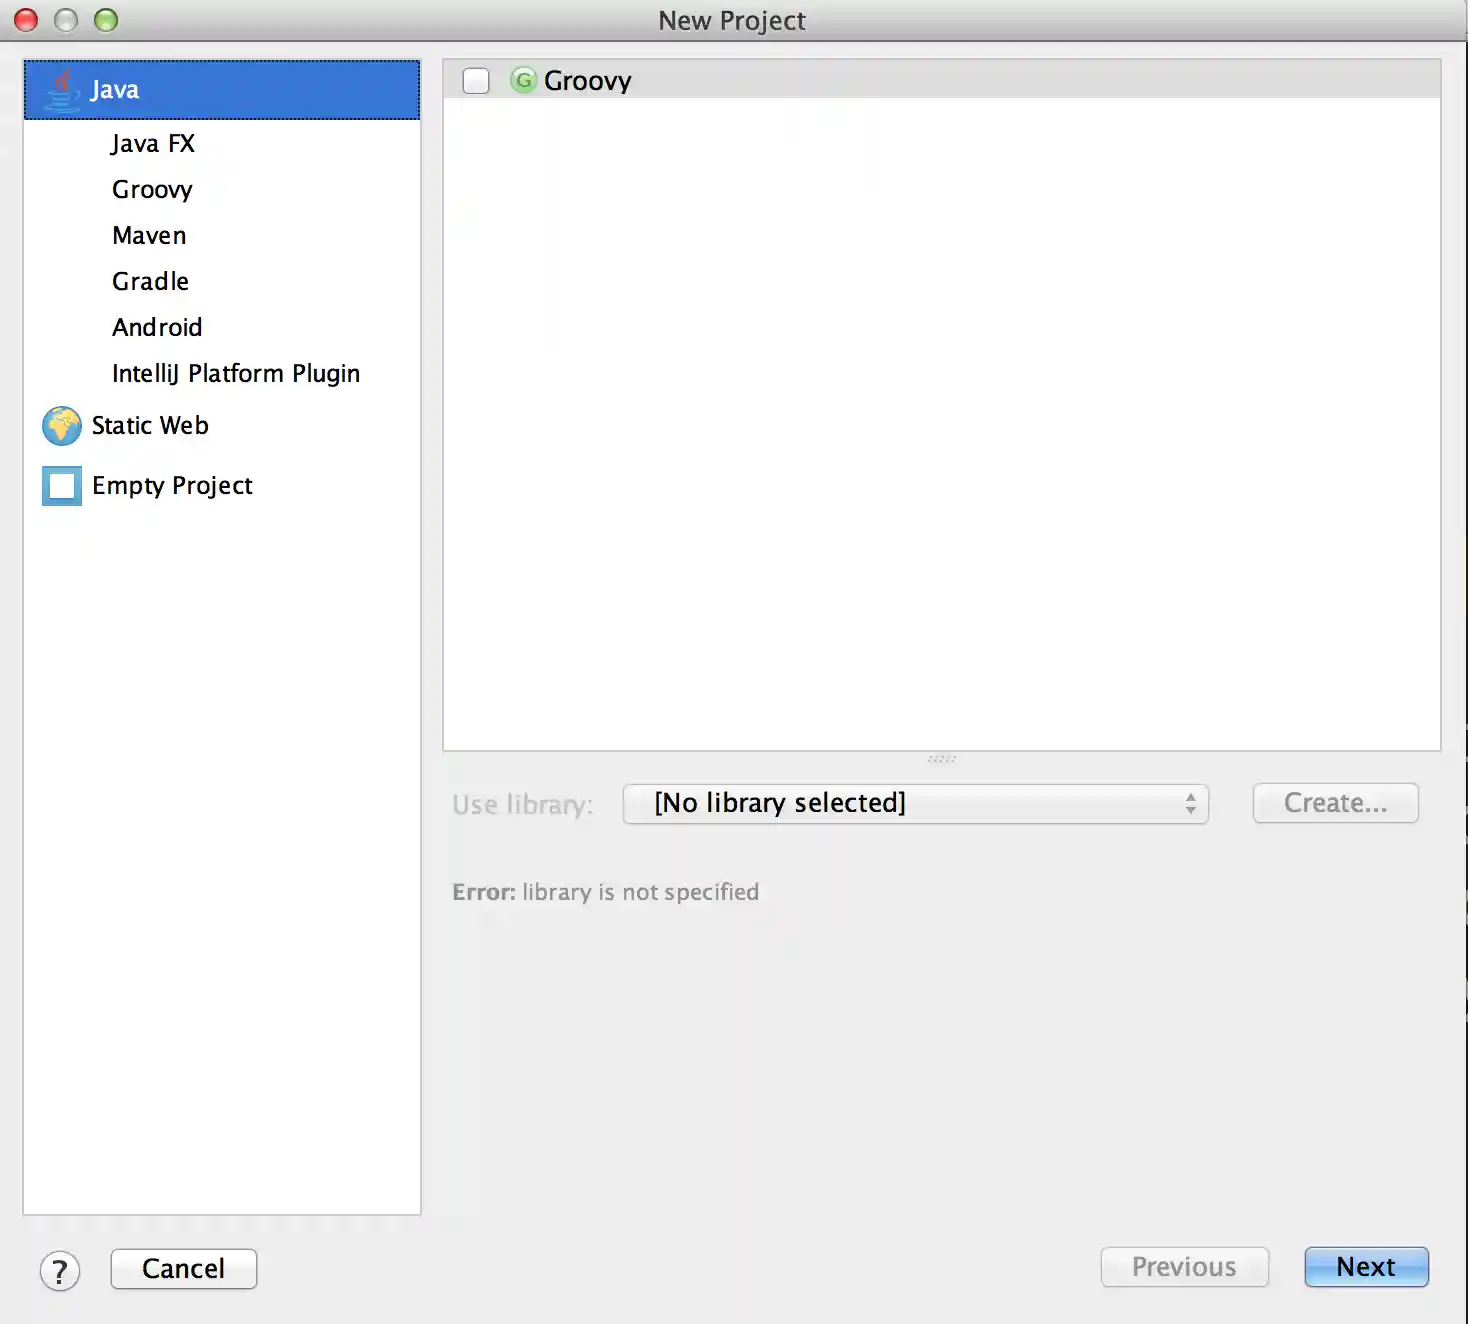Click the Cancel button
This screenshot has height=1324, width=1468.
pos(184,1269)
